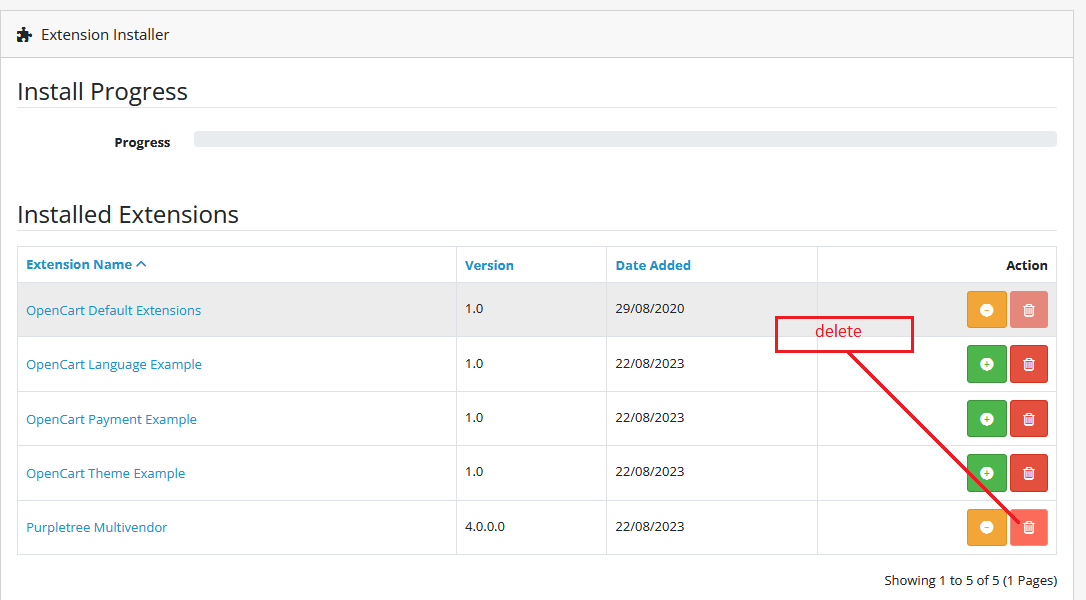Screen dimensions: 1086x600
Task: Open Purpletree Multivendor link
Action: click(96, 527)
